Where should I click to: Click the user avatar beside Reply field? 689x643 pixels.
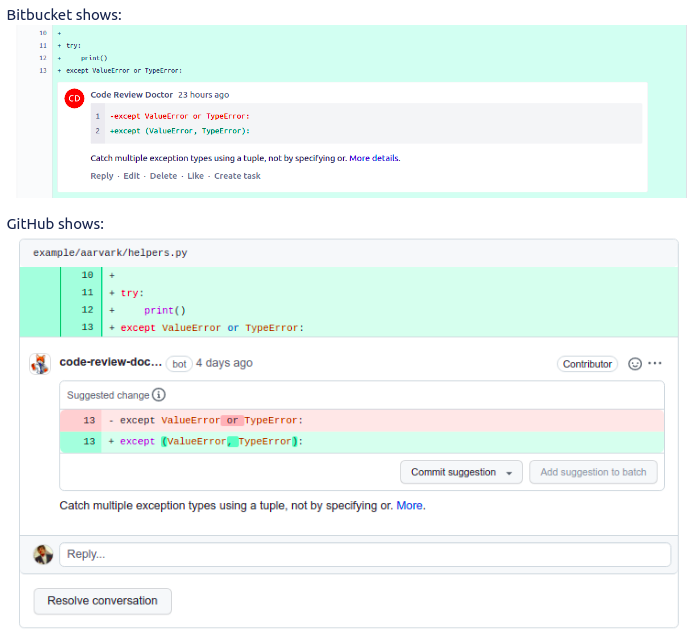click(43, 554)
